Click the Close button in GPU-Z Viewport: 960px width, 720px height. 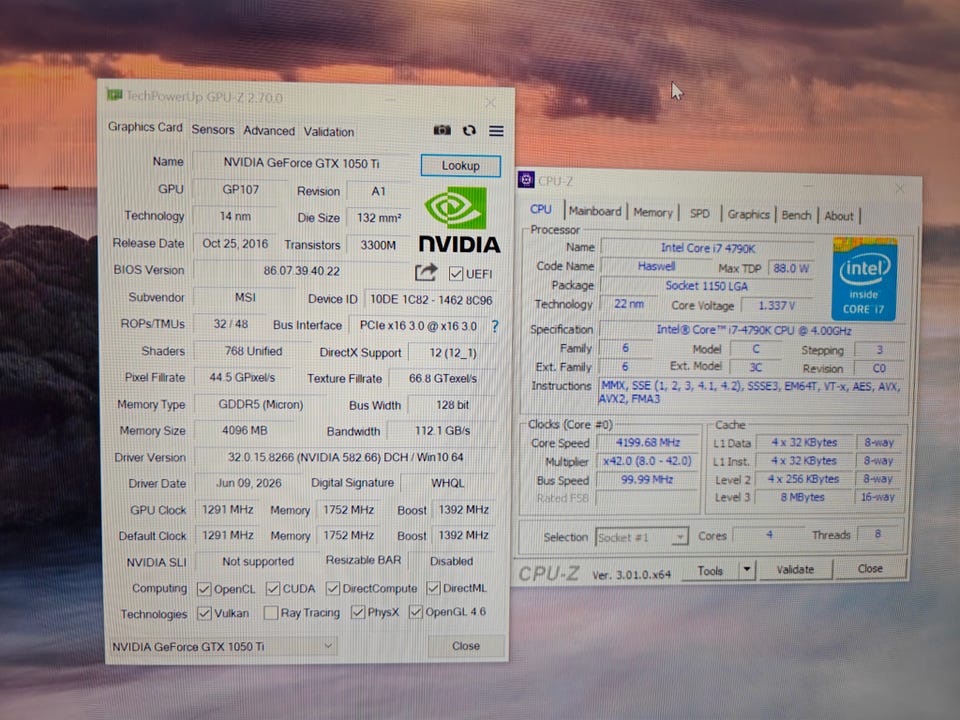[466, 646]
